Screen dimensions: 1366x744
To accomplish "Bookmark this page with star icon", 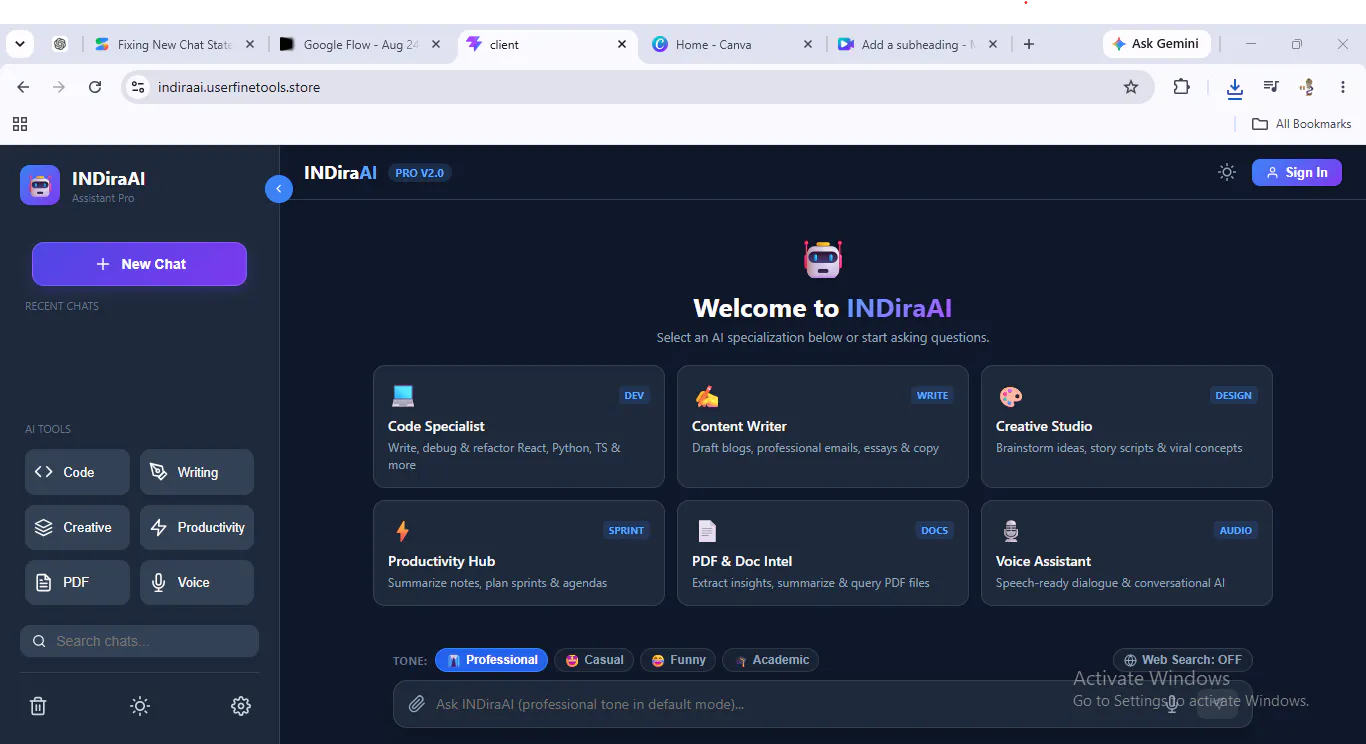I will pos(1131,87).
